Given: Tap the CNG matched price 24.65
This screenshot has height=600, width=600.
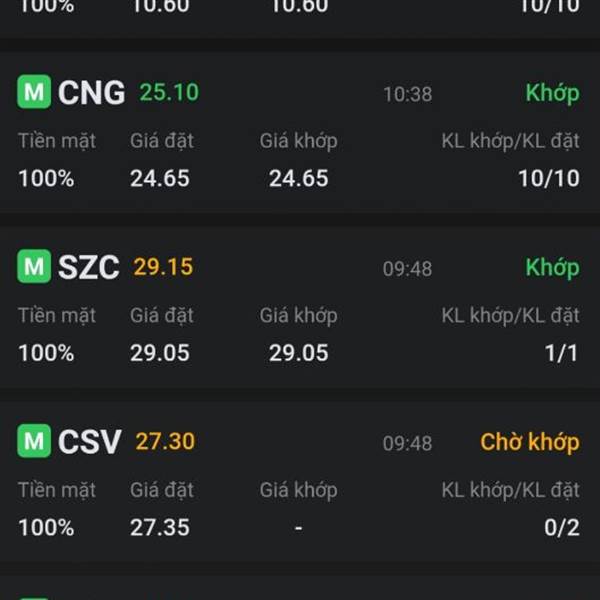Looking at the screenshot, I should tap(298, 179).
